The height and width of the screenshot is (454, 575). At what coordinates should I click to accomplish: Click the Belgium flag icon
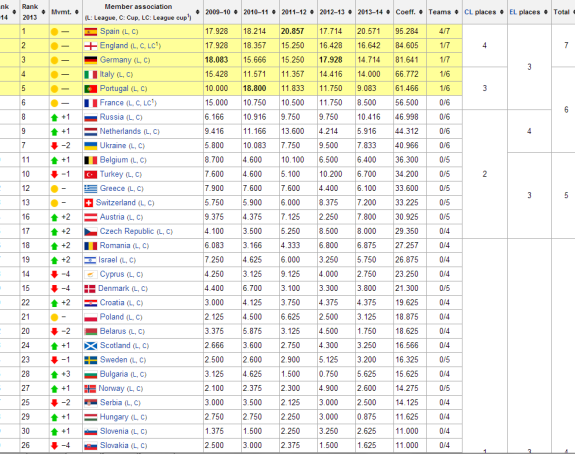pyautogui.click(x=91, y=161)
